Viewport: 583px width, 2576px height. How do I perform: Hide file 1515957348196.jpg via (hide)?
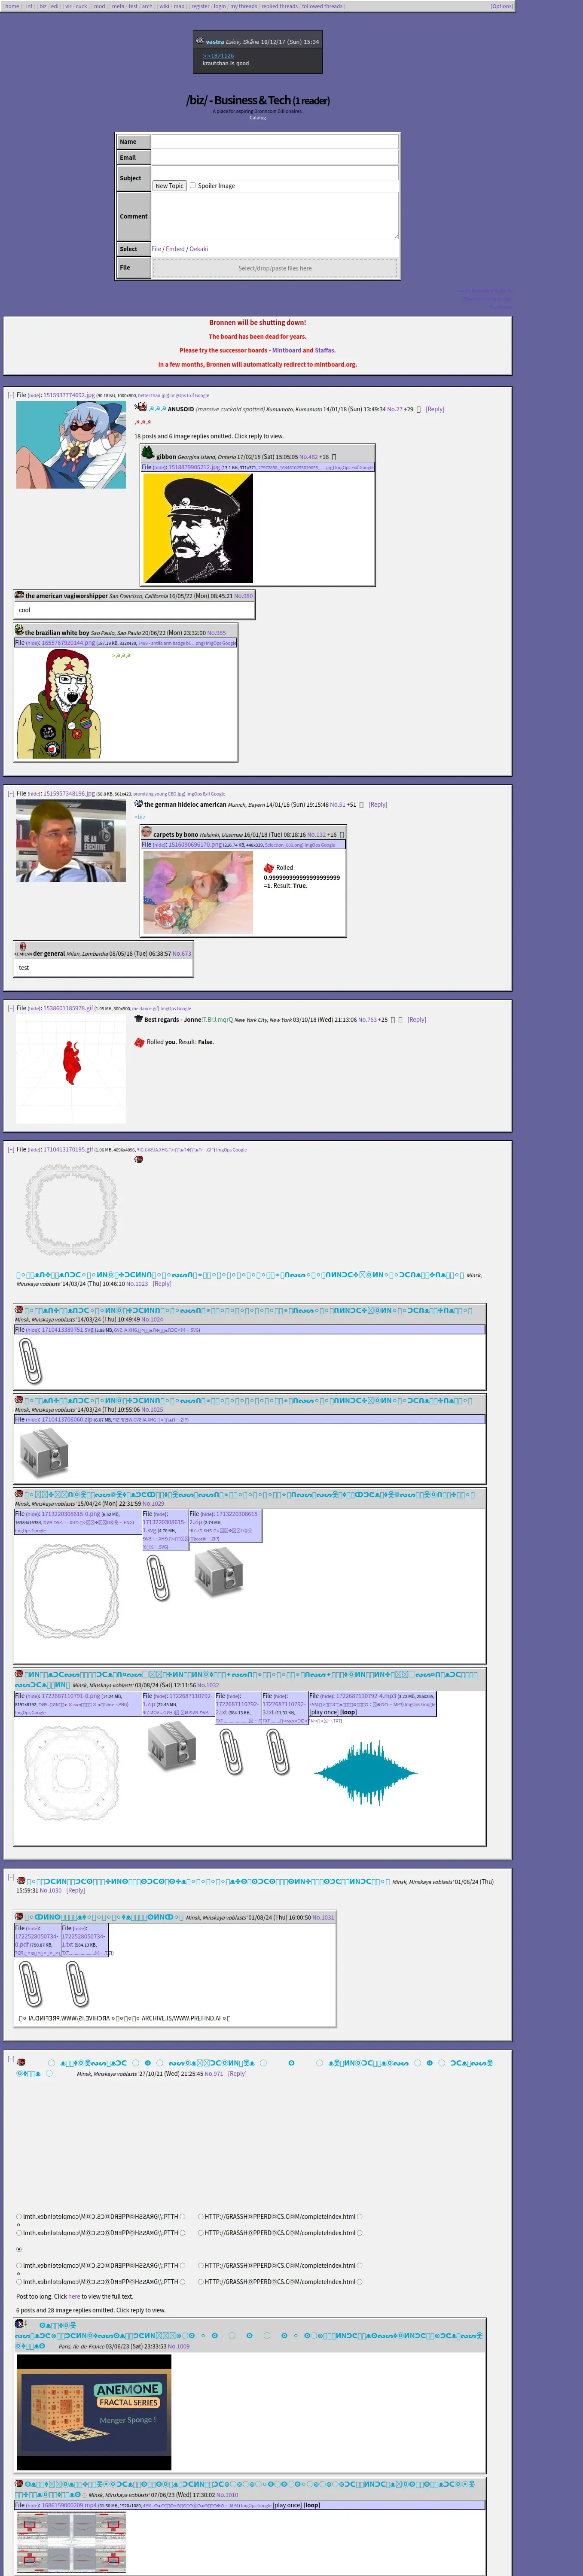34,794
